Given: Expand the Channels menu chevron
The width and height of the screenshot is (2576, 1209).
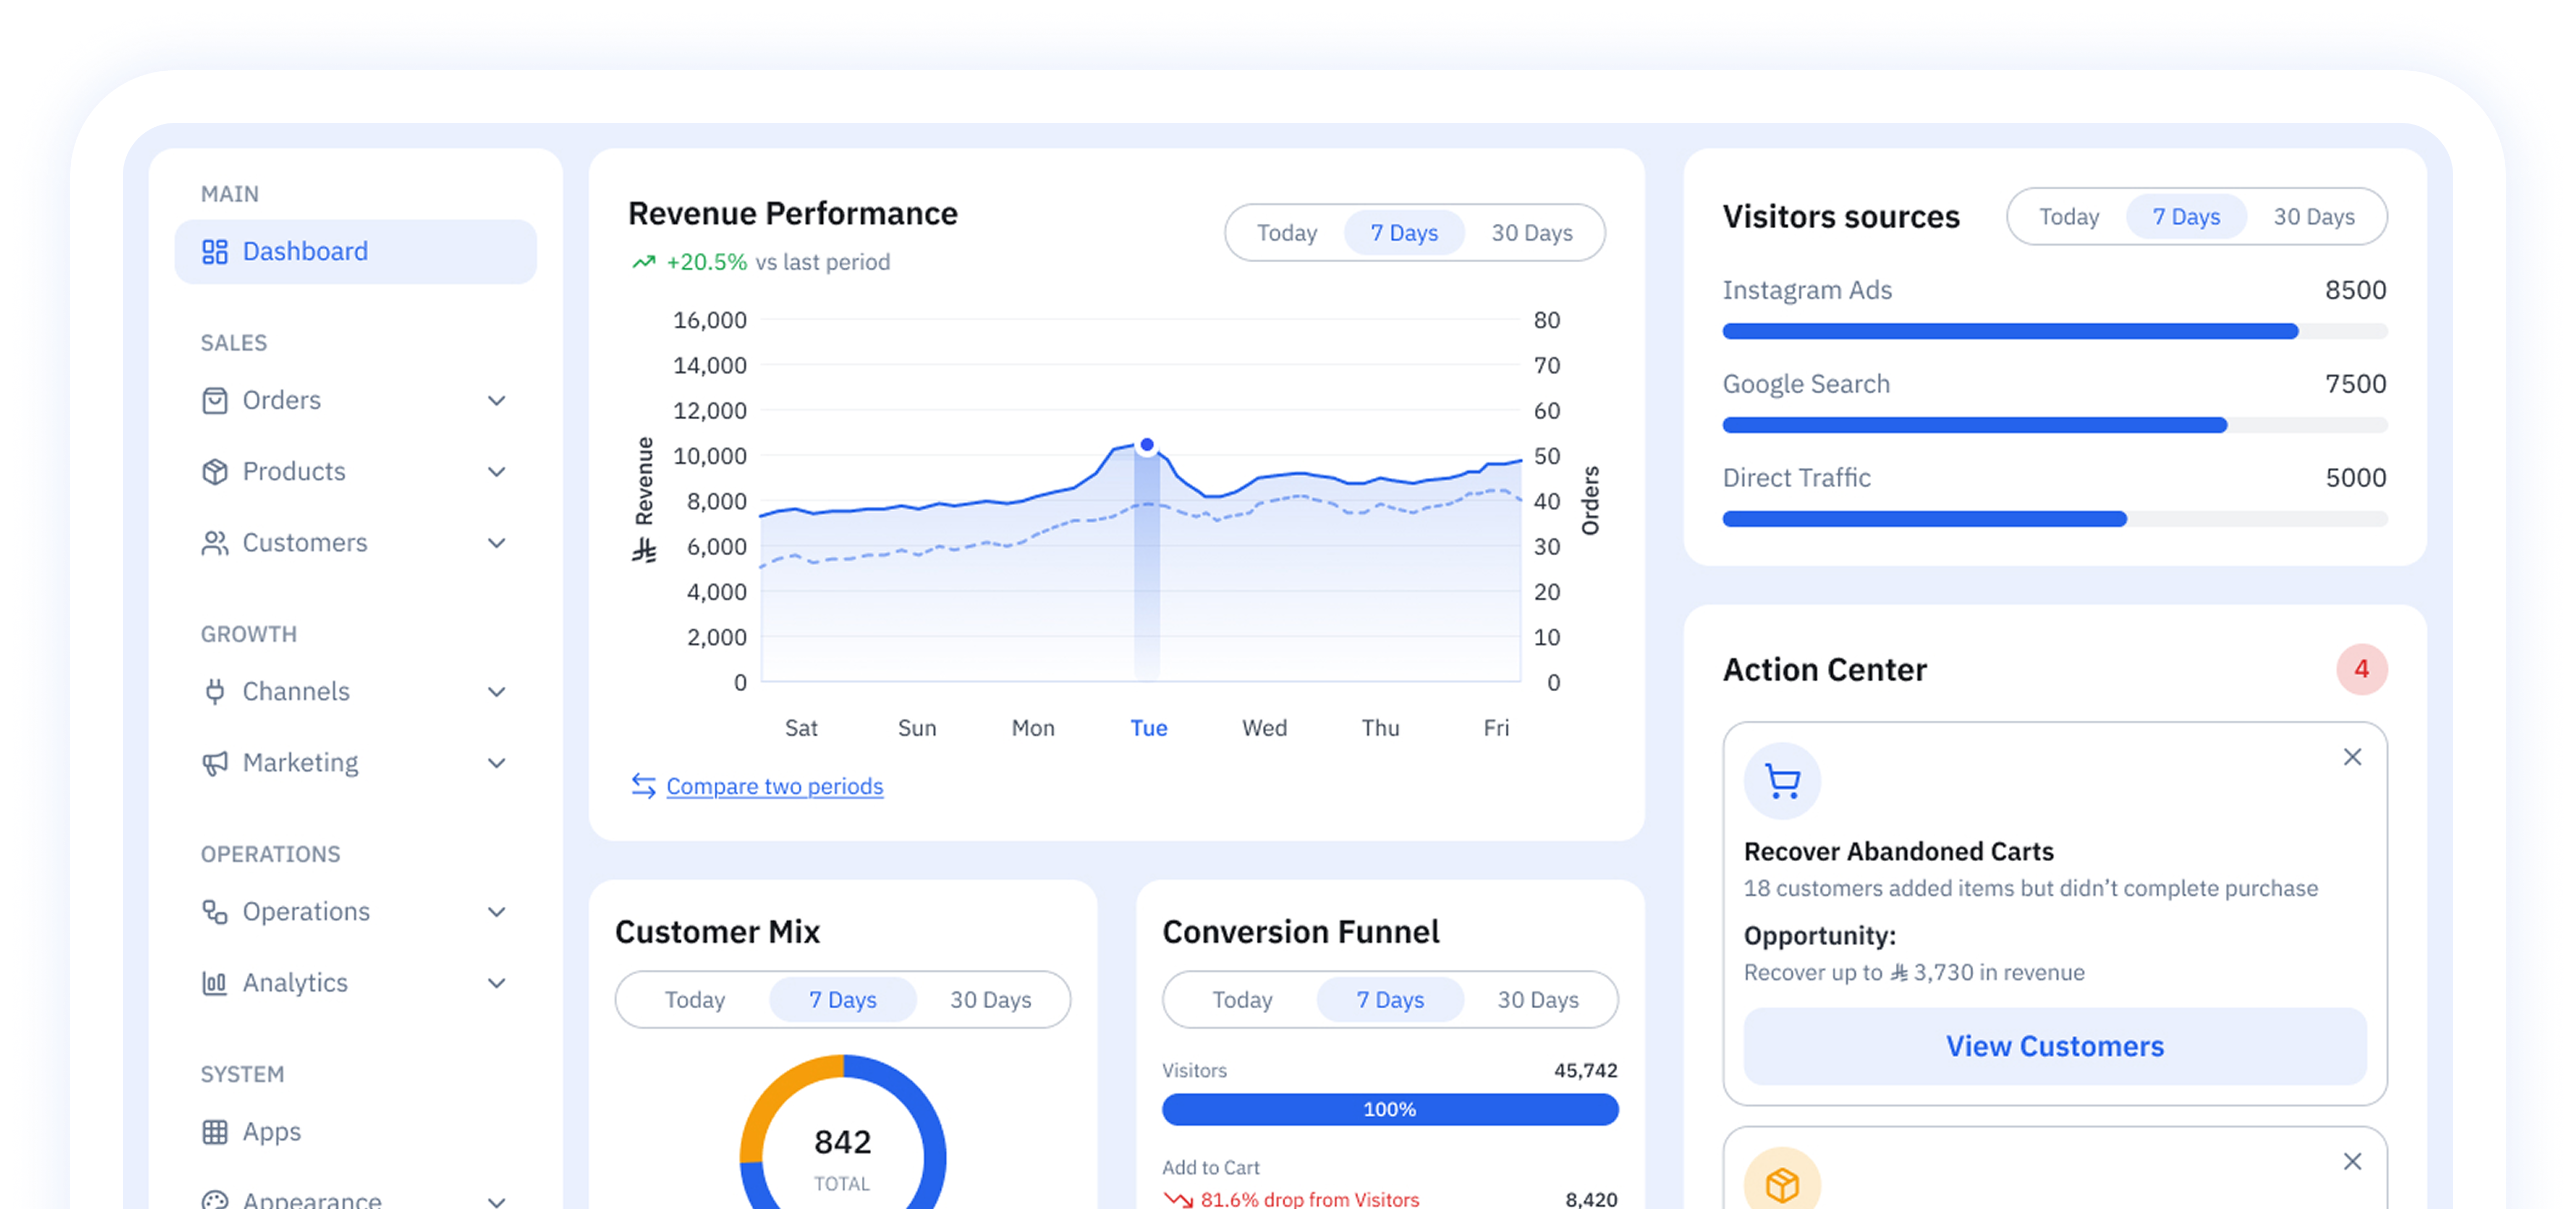Looking at the screenshot, I should click(496, 691).
